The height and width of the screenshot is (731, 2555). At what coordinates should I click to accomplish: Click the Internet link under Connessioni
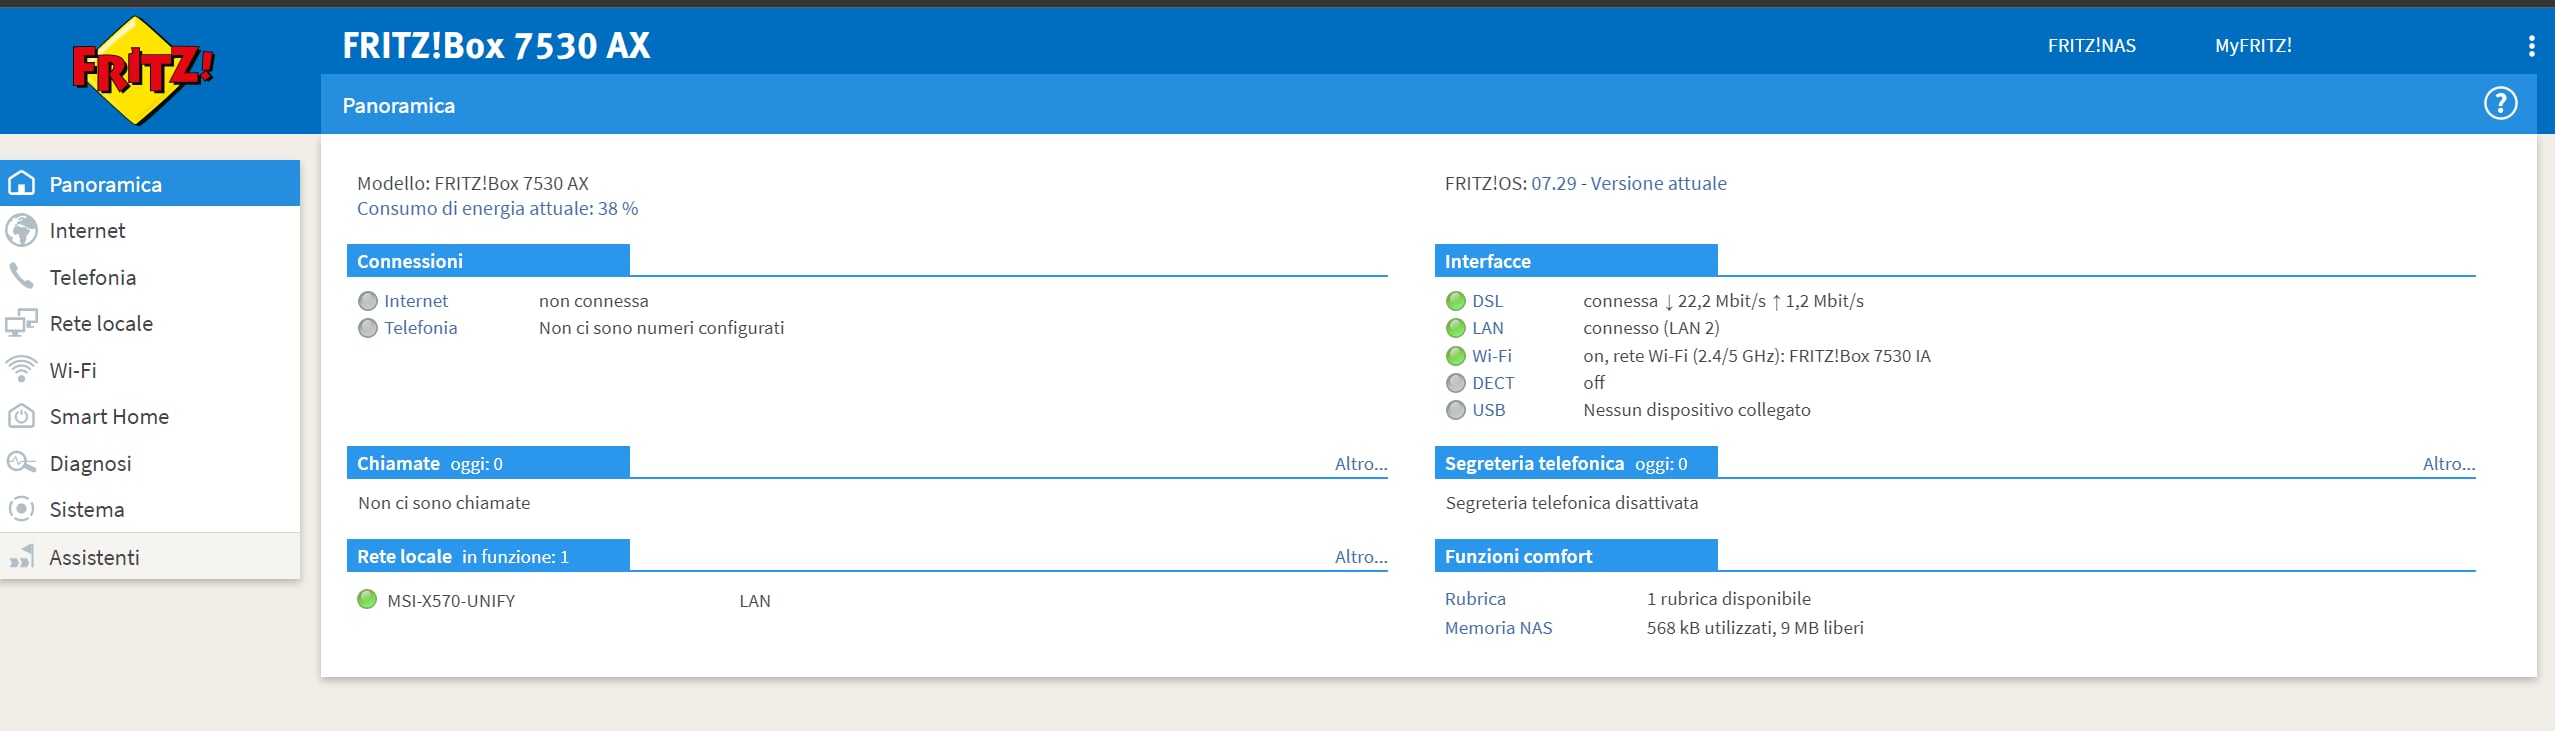(x=416, y=301)
